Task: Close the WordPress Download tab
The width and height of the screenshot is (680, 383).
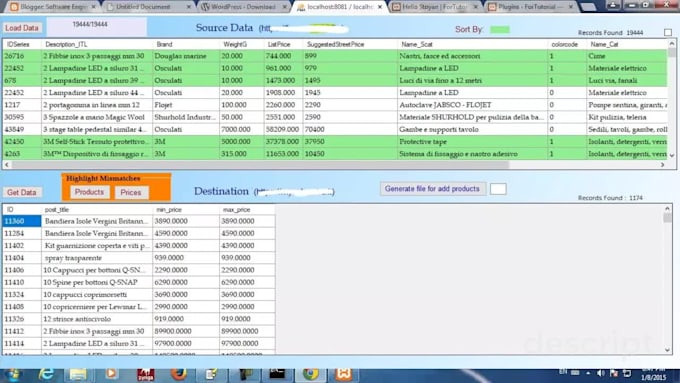Action: (x=284, y=7)
